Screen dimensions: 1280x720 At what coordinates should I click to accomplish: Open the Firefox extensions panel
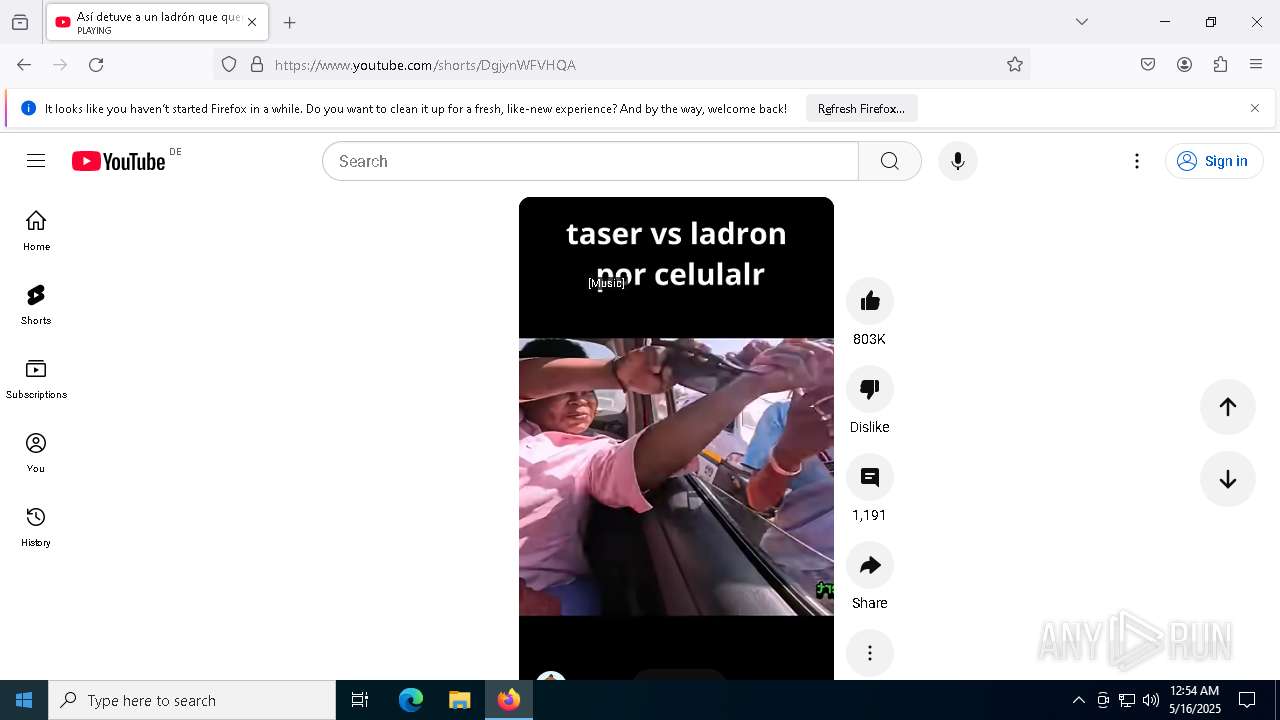[1220, 65]
